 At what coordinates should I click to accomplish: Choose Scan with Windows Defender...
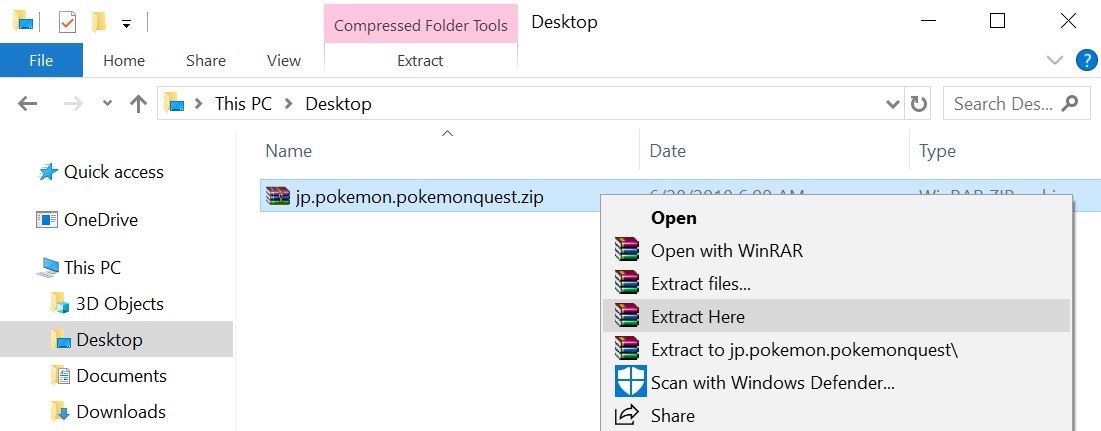[836, 383]
